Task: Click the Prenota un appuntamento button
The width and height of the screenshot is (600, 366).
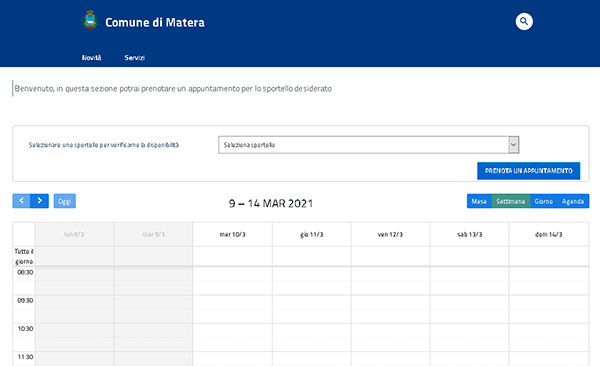Action: pos(528,171)
